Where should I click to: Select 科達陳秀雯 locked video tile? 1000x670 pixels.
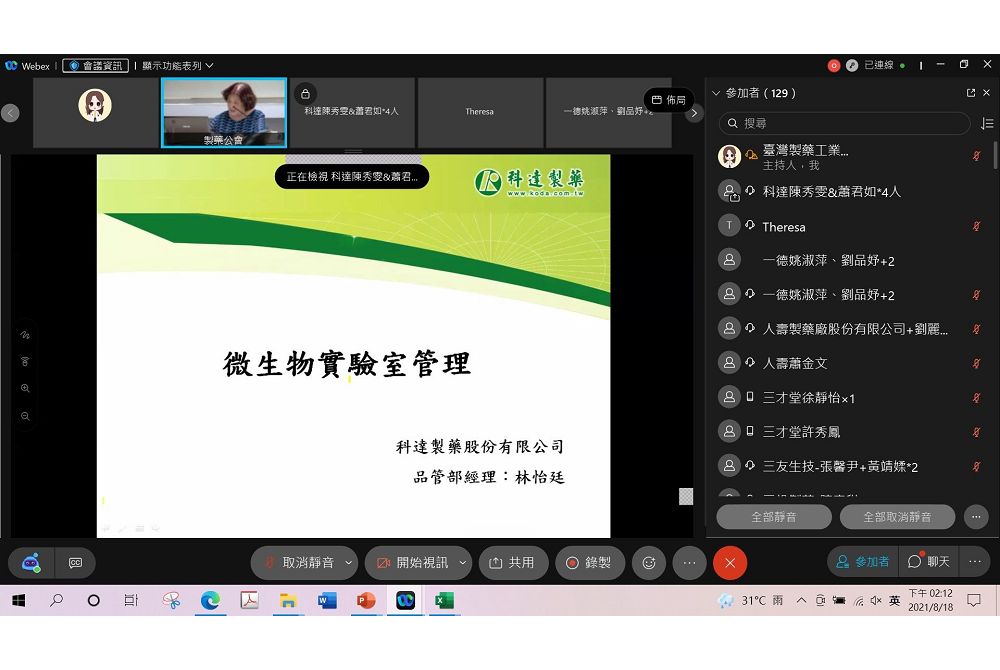pyautogui.click(x=352, y=113)
